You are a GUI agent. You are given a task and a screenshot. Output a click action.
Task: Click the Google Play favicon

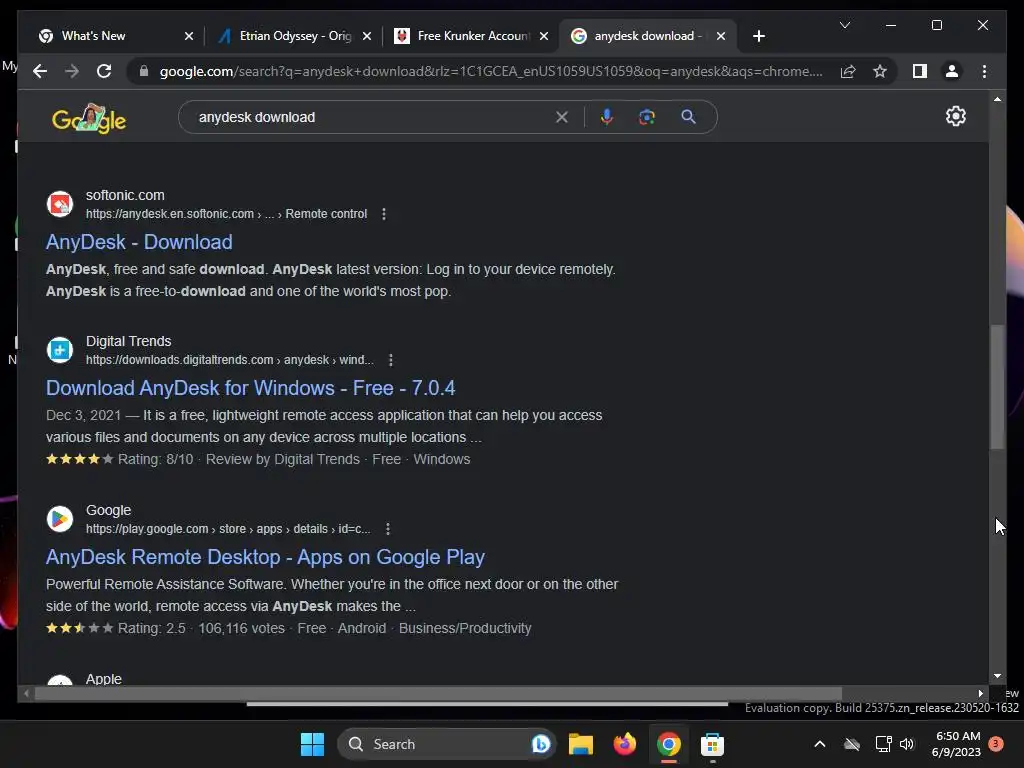tap(59, 519)
